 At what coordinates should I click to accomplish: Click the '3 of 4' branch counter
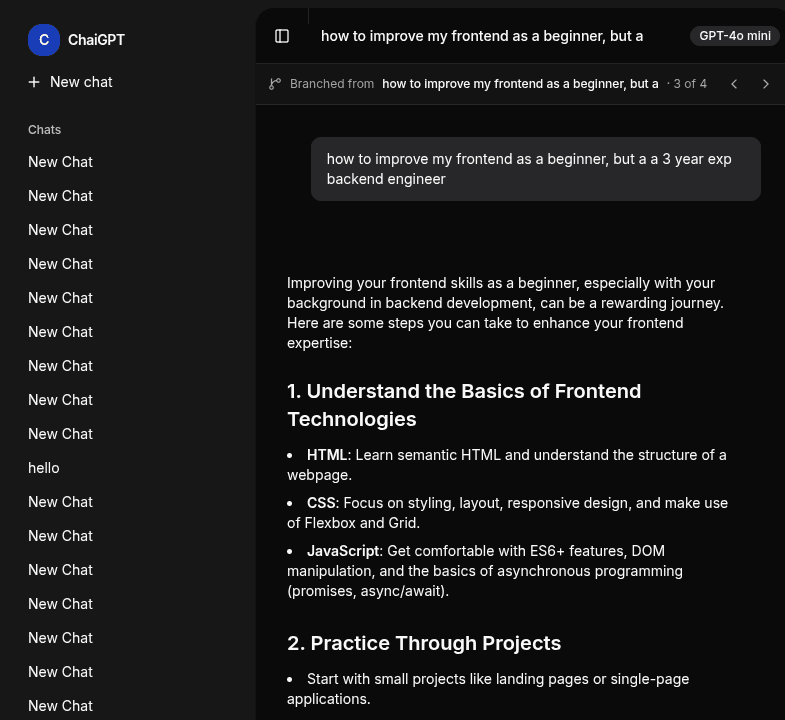click(690, 84)
